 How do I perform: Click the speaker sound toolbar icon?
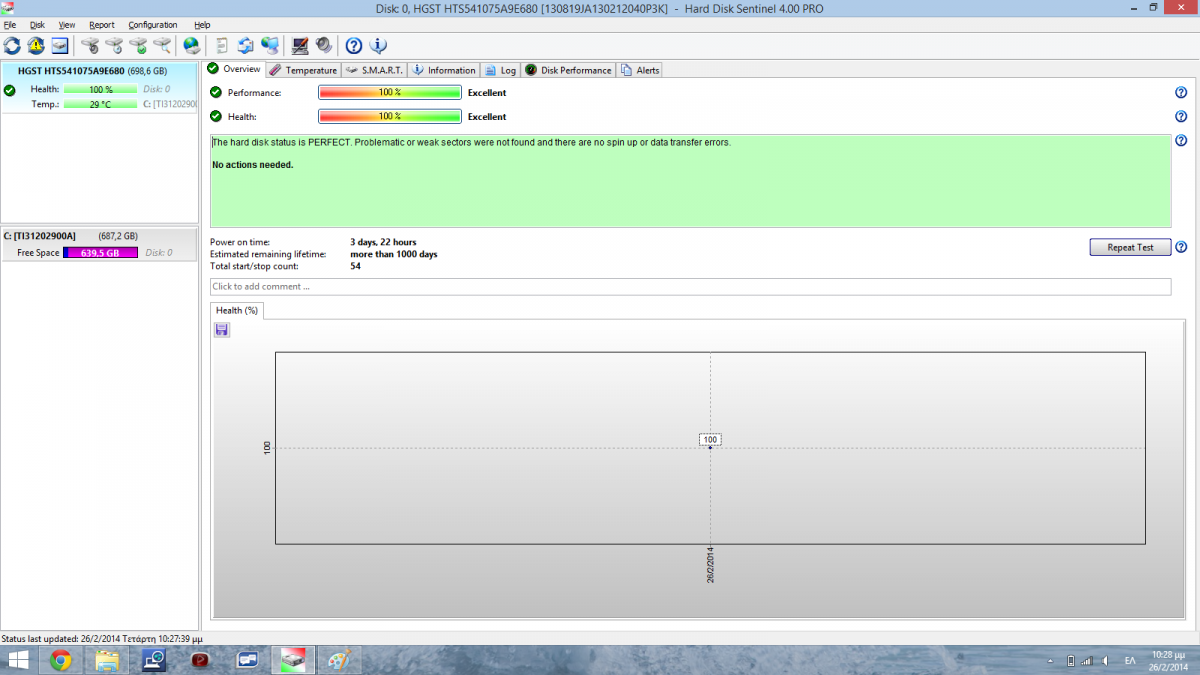click(x=324, y=45)
